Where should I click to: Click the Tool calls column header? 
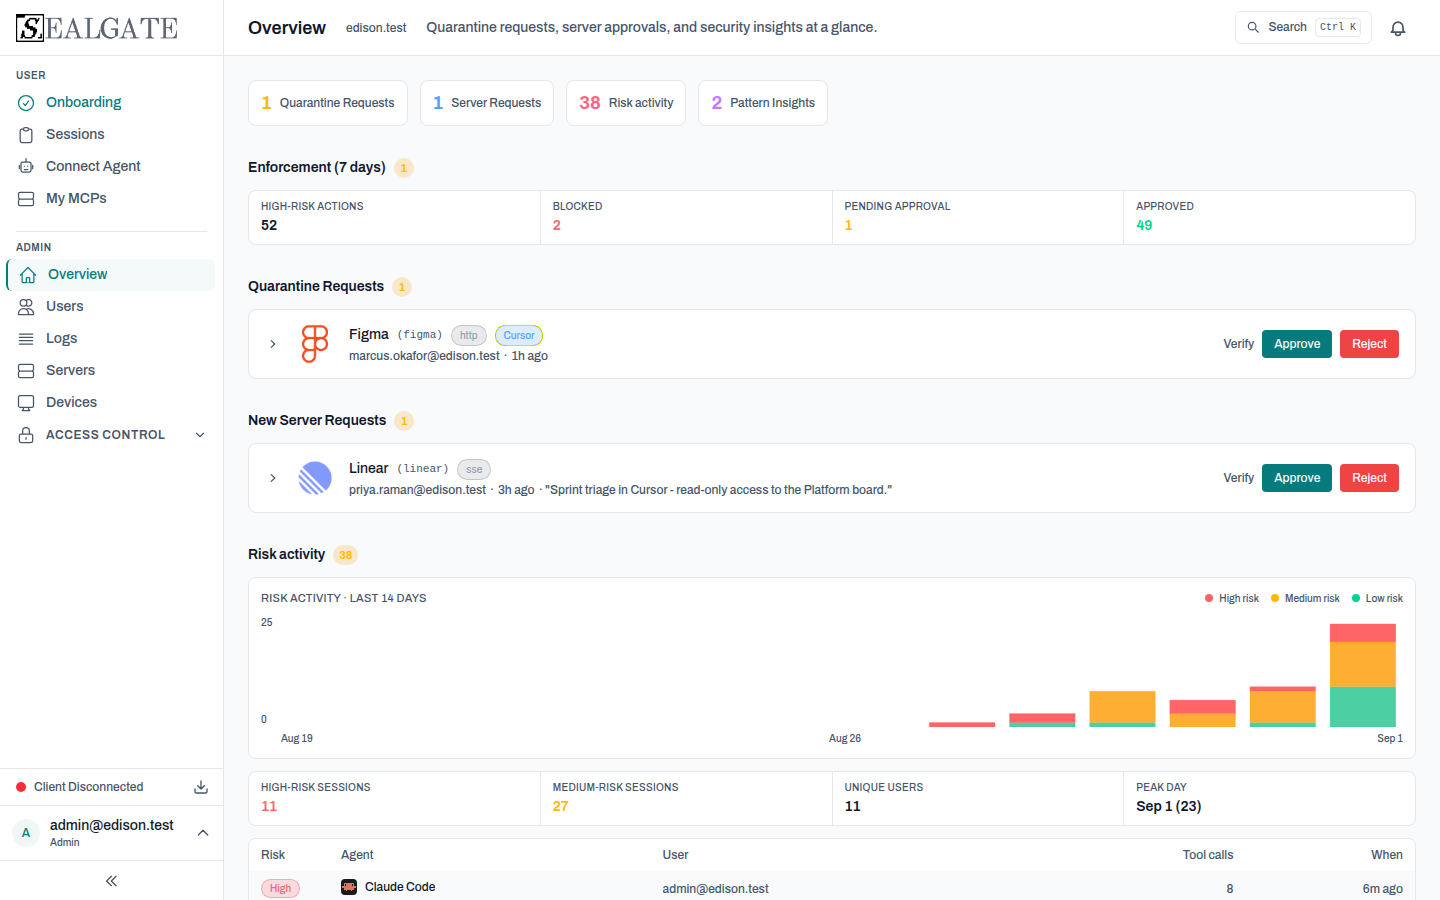(1208, 855)
